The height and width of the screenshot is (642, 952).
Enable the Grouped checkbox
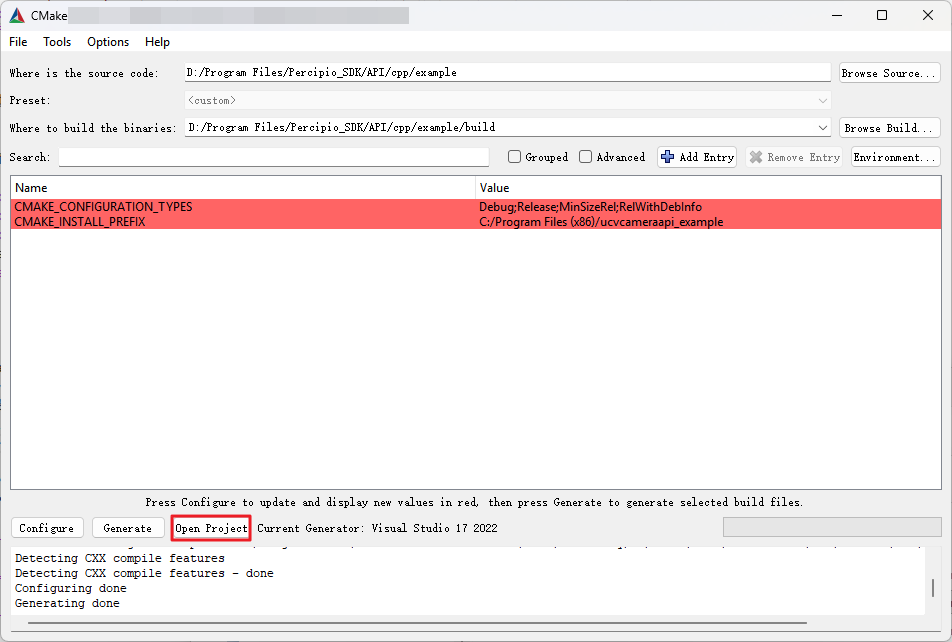pos(514,157)
